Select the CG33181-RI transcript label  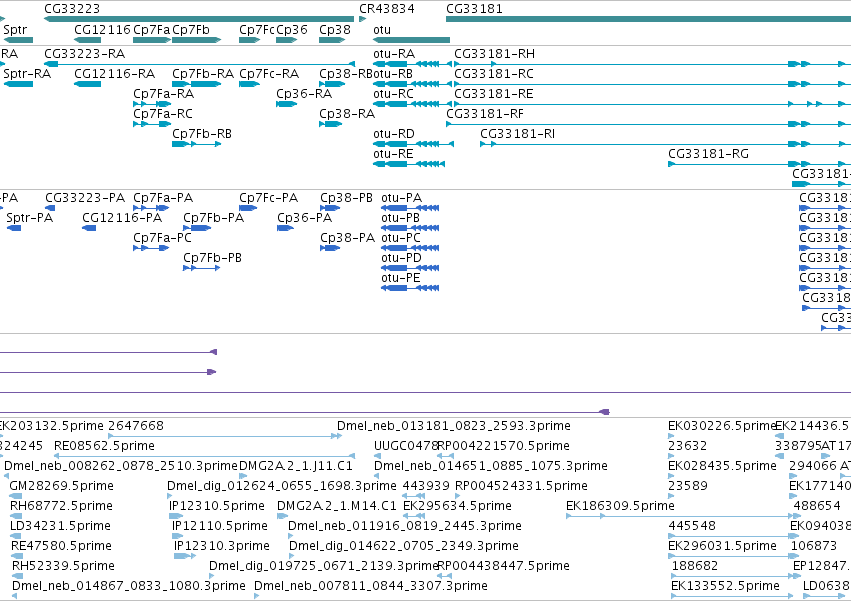pyautogui.click(x=518, y=134)
